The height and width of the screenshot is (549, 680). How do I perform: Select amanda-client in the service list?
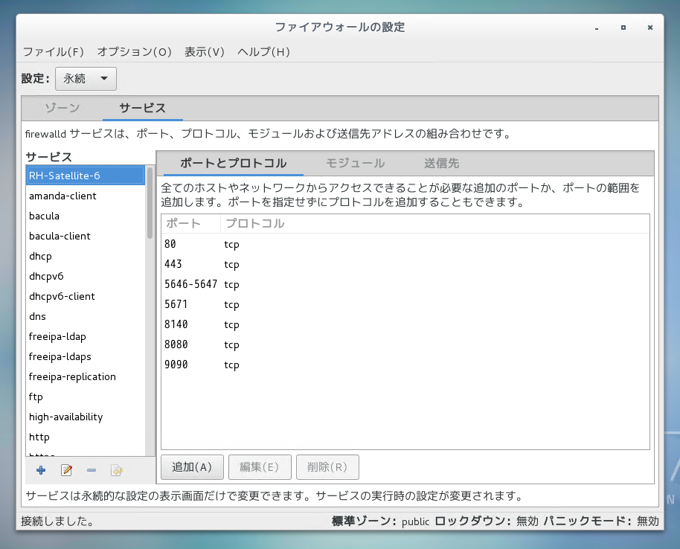[x=85, y=196]
